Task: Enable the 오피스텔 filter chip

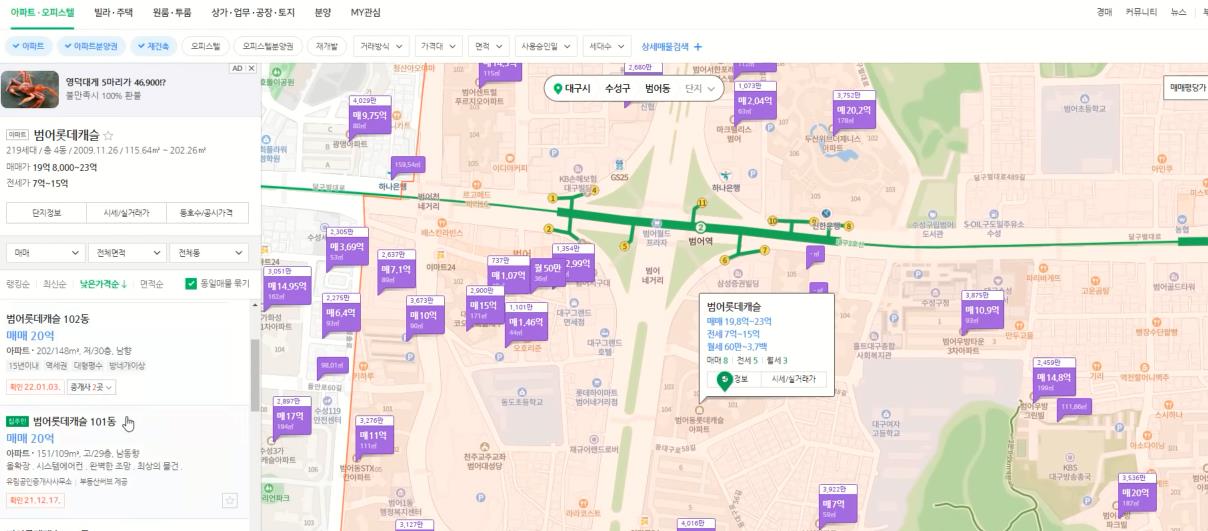Action: coord(205,46)
